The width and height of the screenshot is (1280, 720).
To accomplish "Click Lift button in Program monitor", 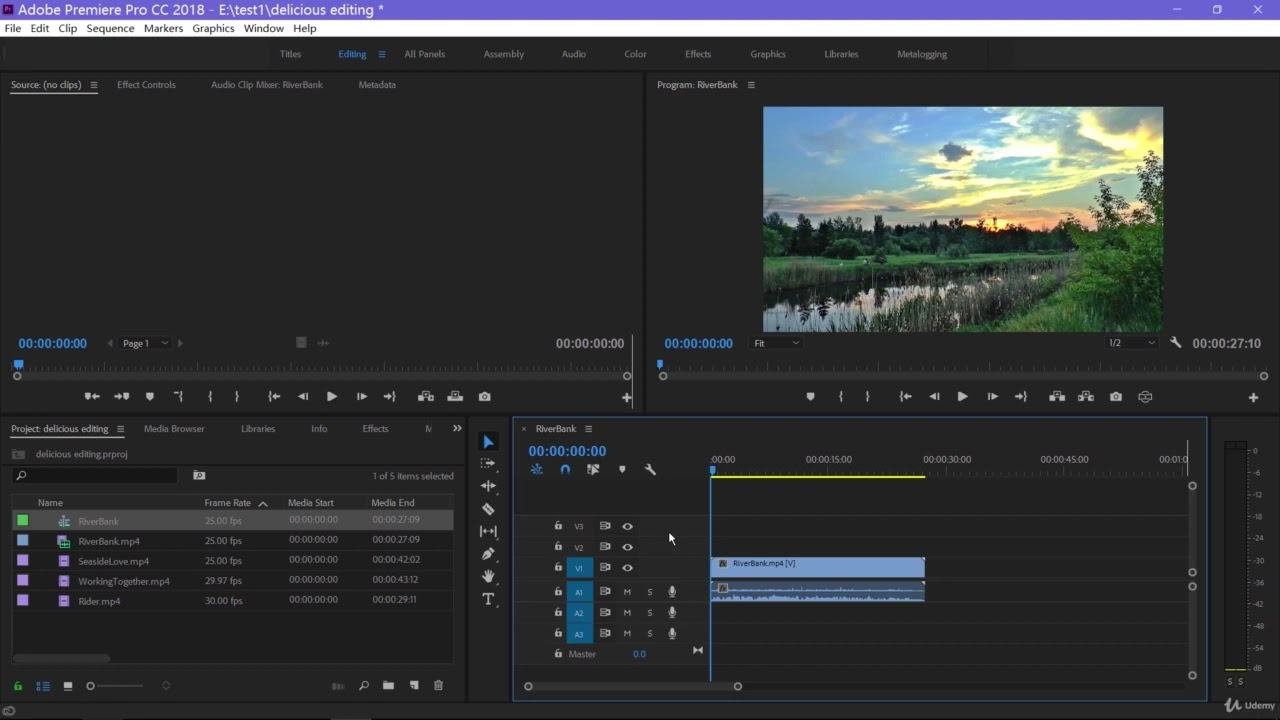I will [x=1057, y=397].
